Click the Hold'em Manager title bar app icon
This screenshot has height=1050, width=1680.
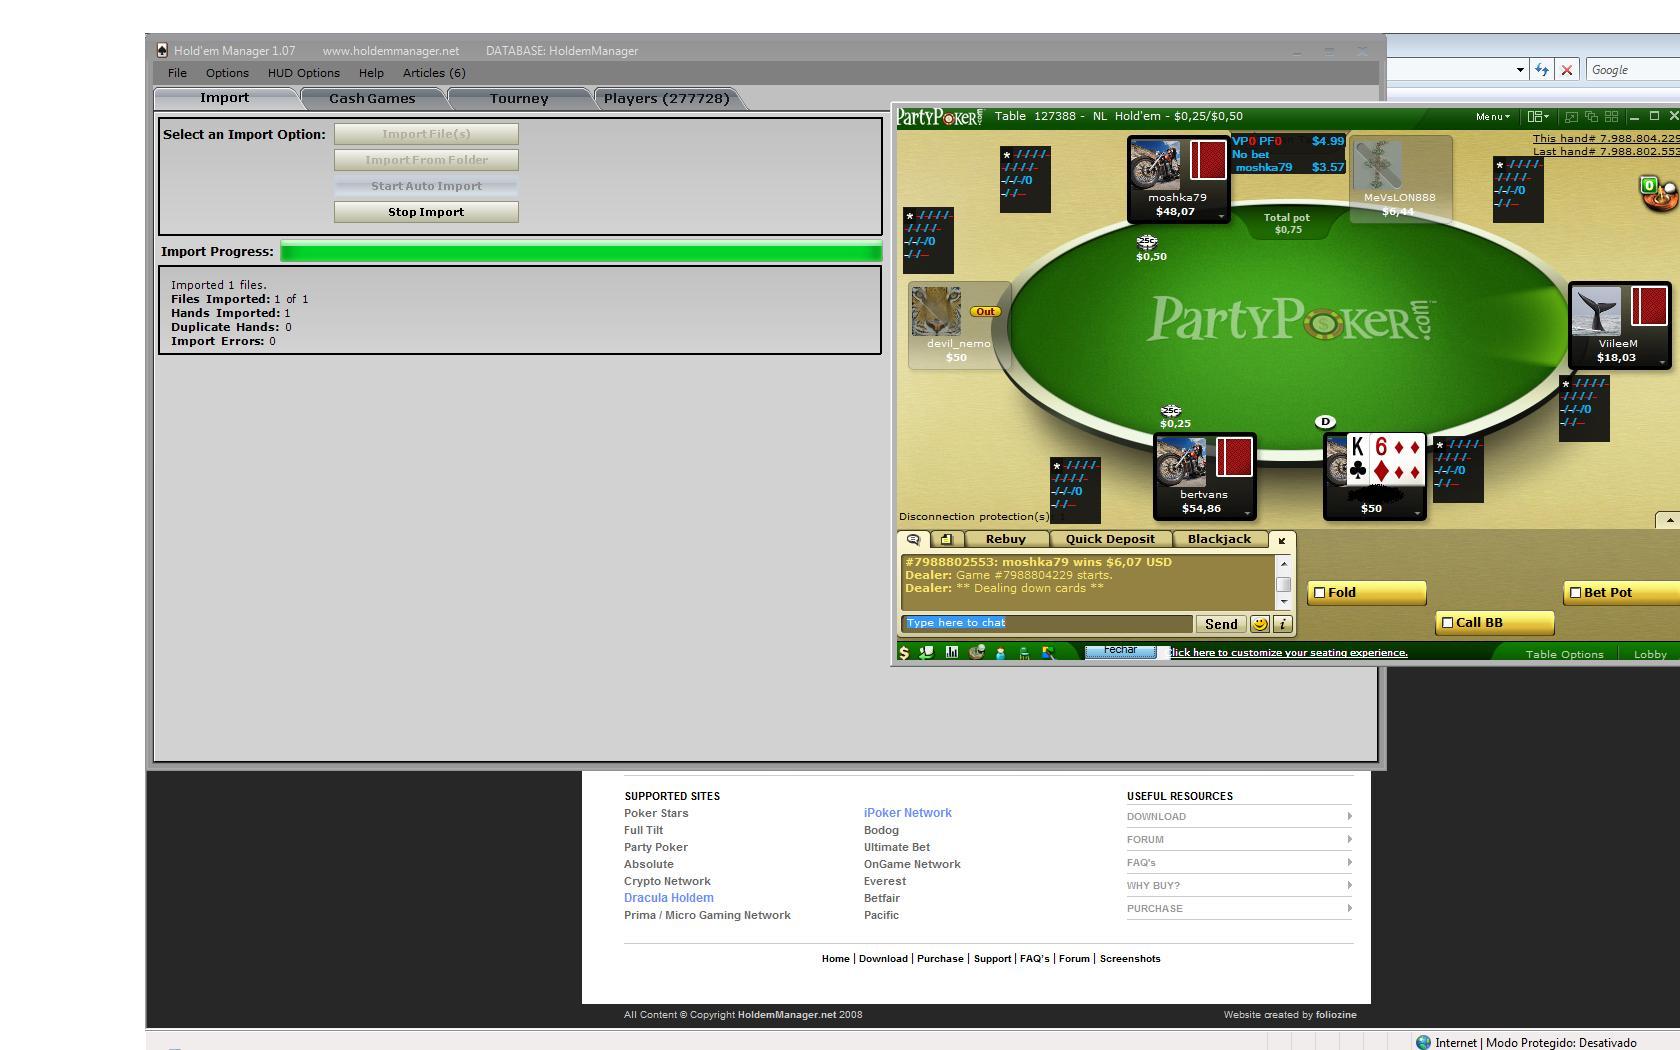point(162,50)
